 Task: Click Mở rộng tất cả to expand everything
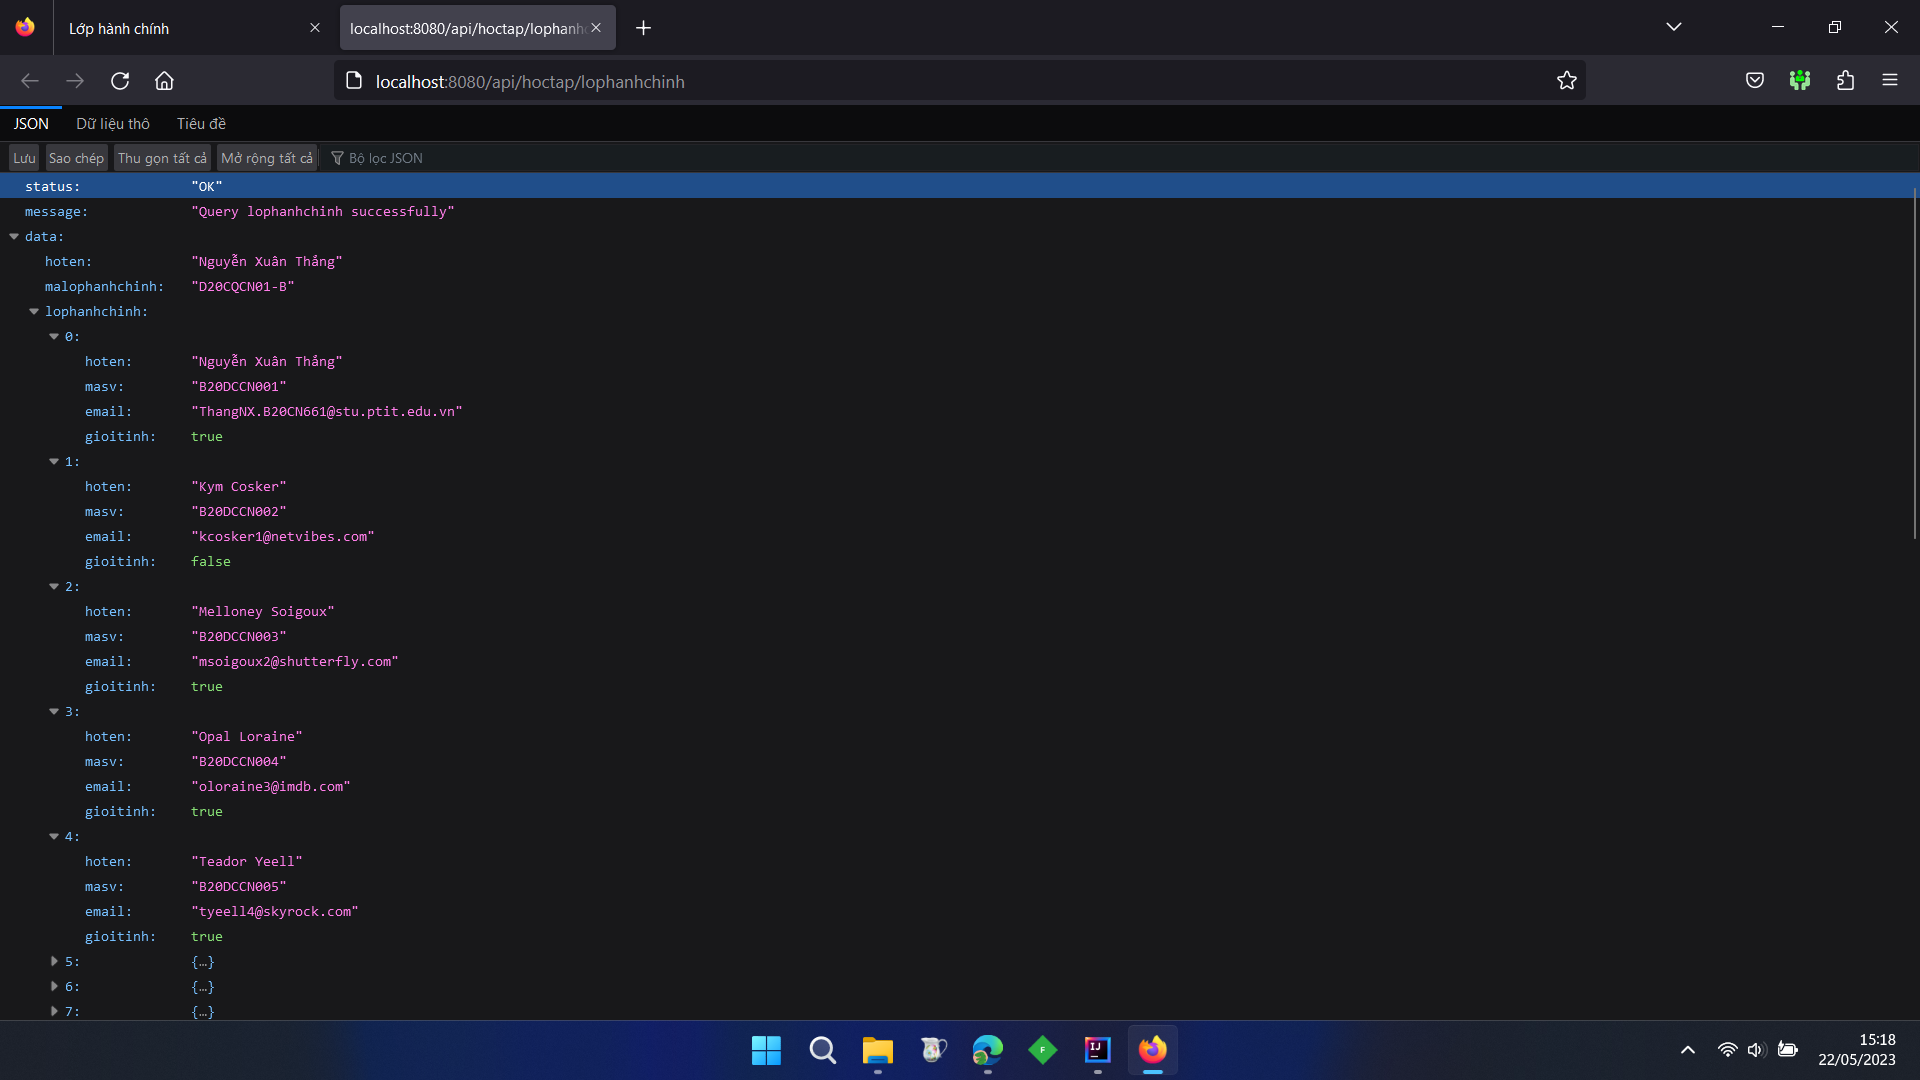pyautogui.click(x=266, y=157)
